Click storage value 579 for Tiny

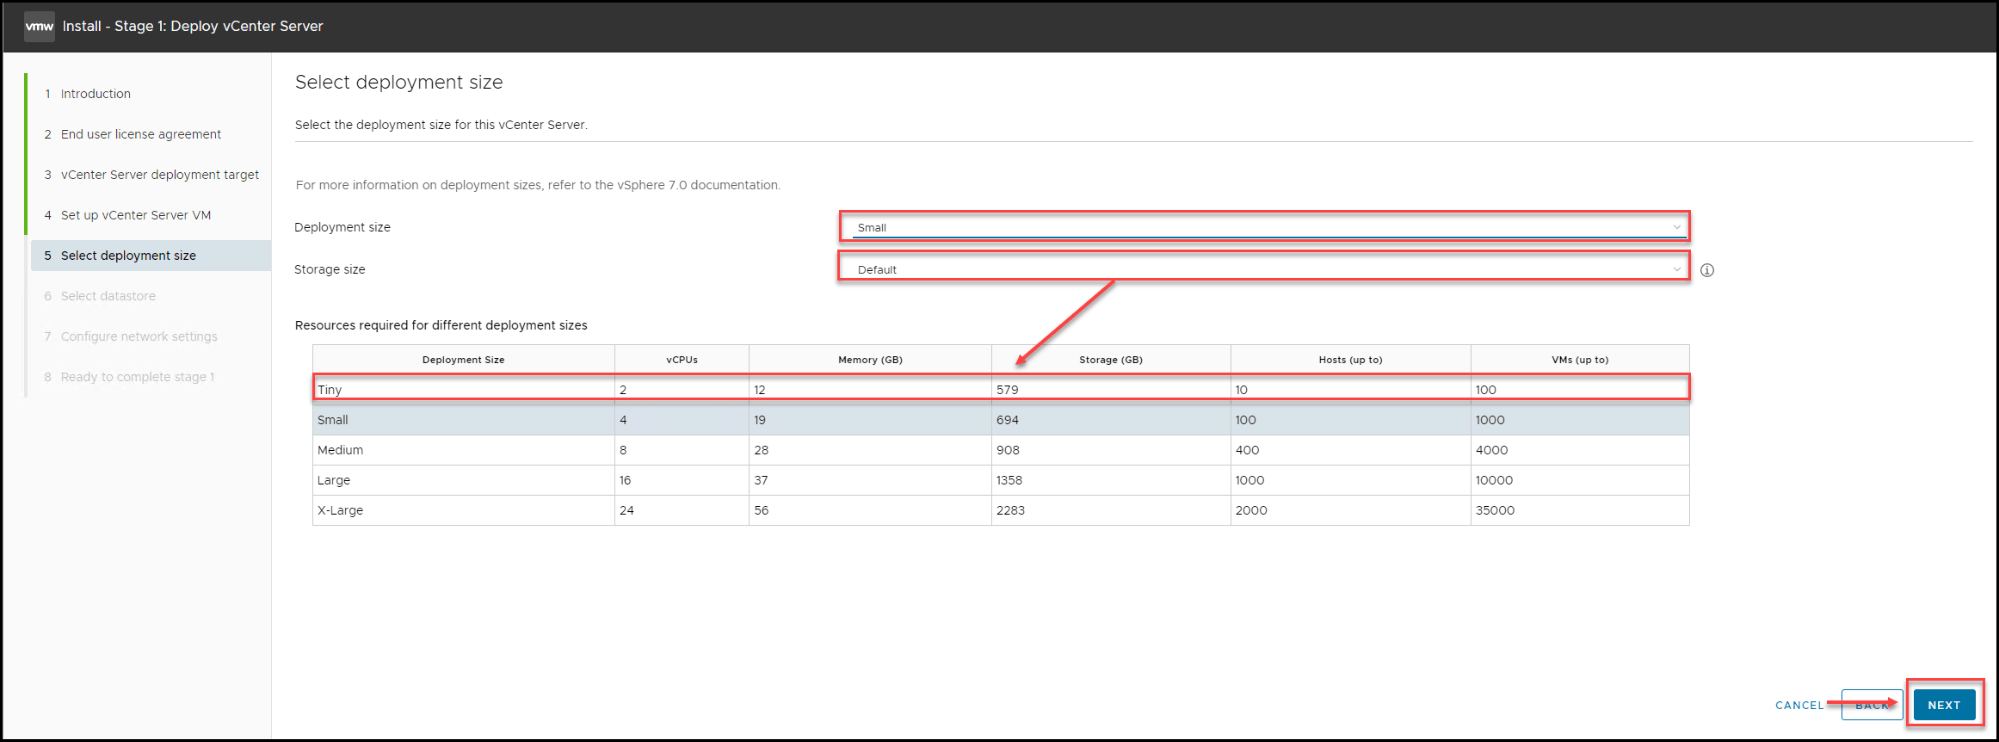tap(1007, 390)
